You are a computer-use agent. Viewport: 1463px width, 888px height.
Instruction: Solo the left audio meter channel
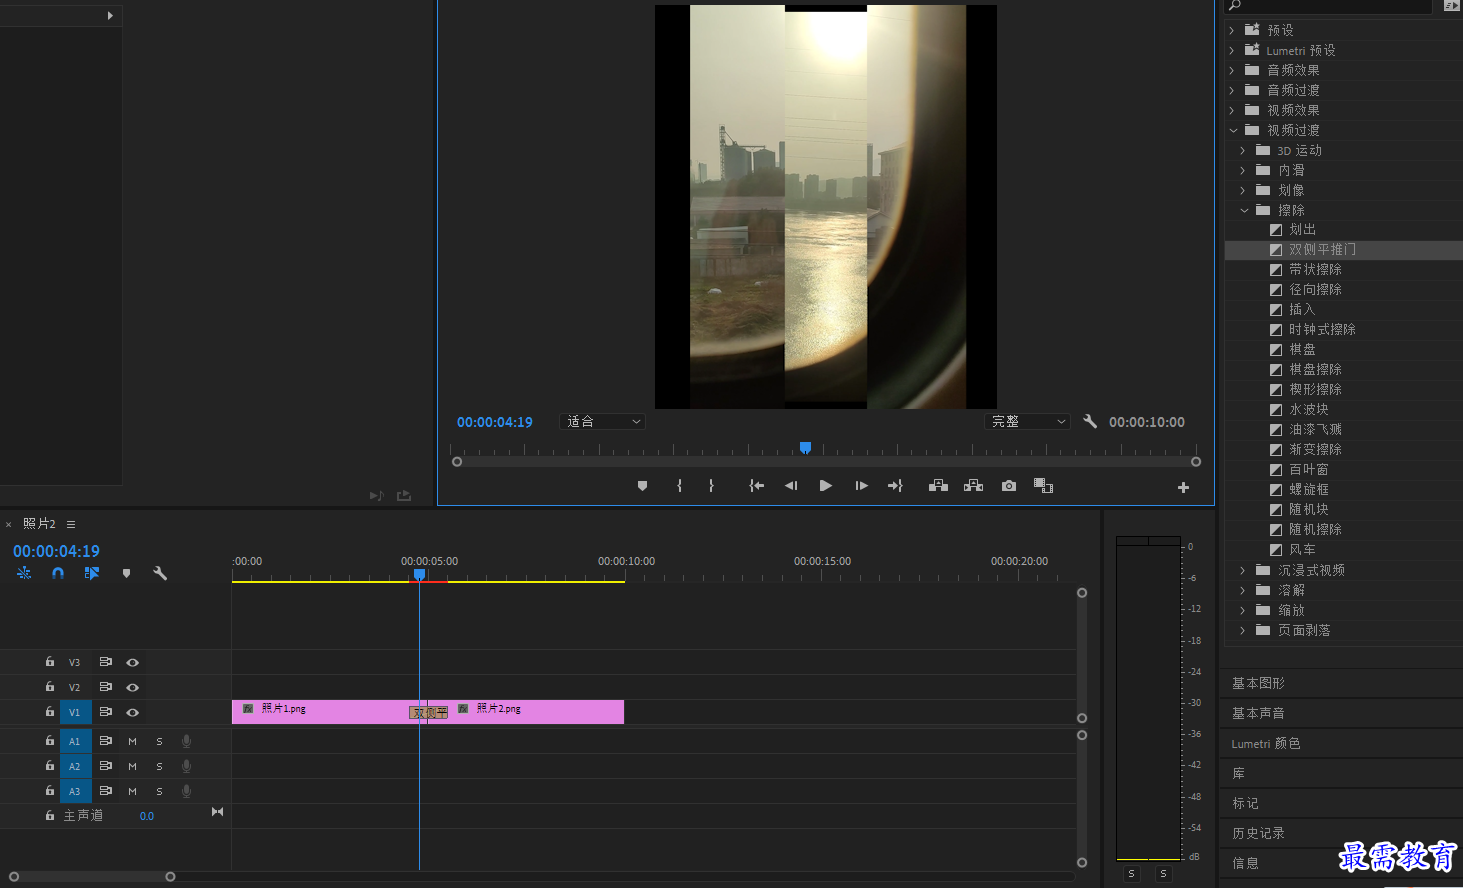(x=1131, y=873)
